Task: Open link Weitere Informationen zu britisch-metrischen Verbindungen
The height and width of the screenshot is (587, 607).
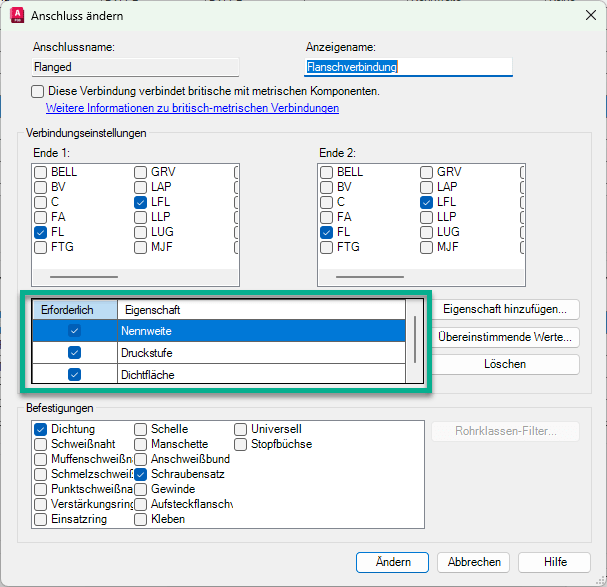Action: coord(192,108)
